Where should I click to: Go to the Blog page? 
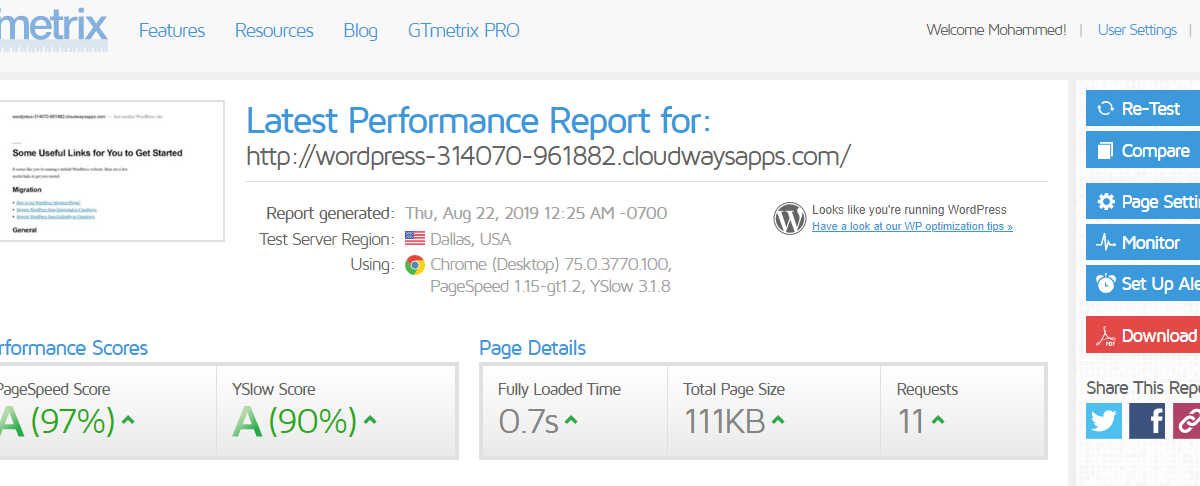[x=360, y=31]
